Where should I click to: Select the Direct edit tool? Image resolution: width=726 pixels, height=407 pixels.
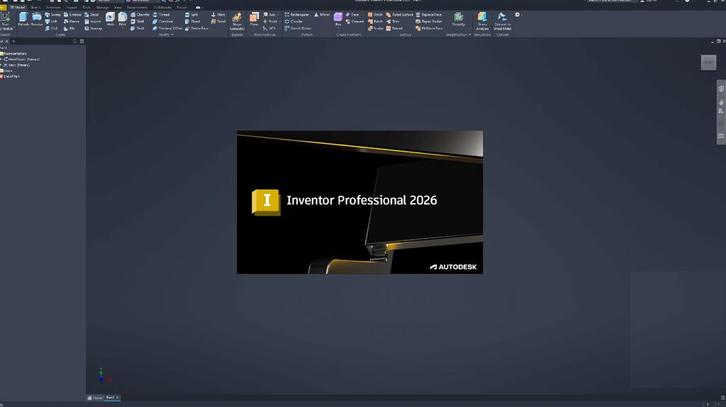(193, 21)
